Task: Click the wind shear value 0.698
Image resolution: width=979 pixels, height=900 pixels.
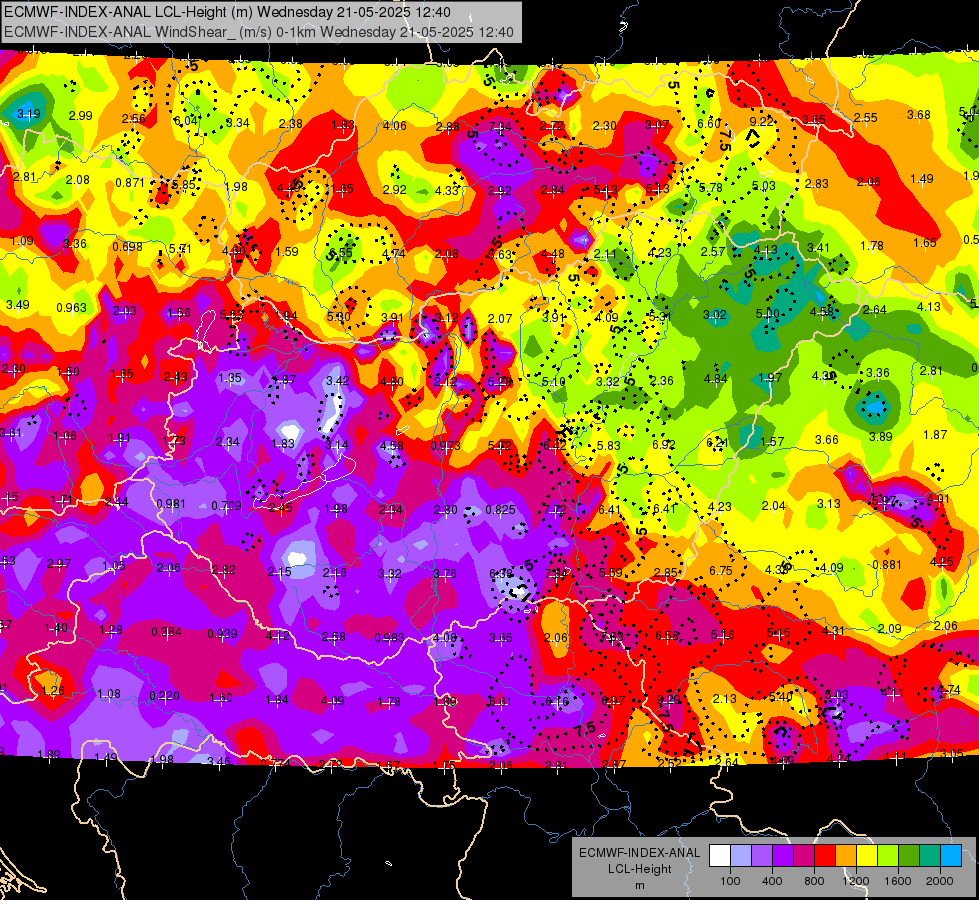Action: point(127,247)
